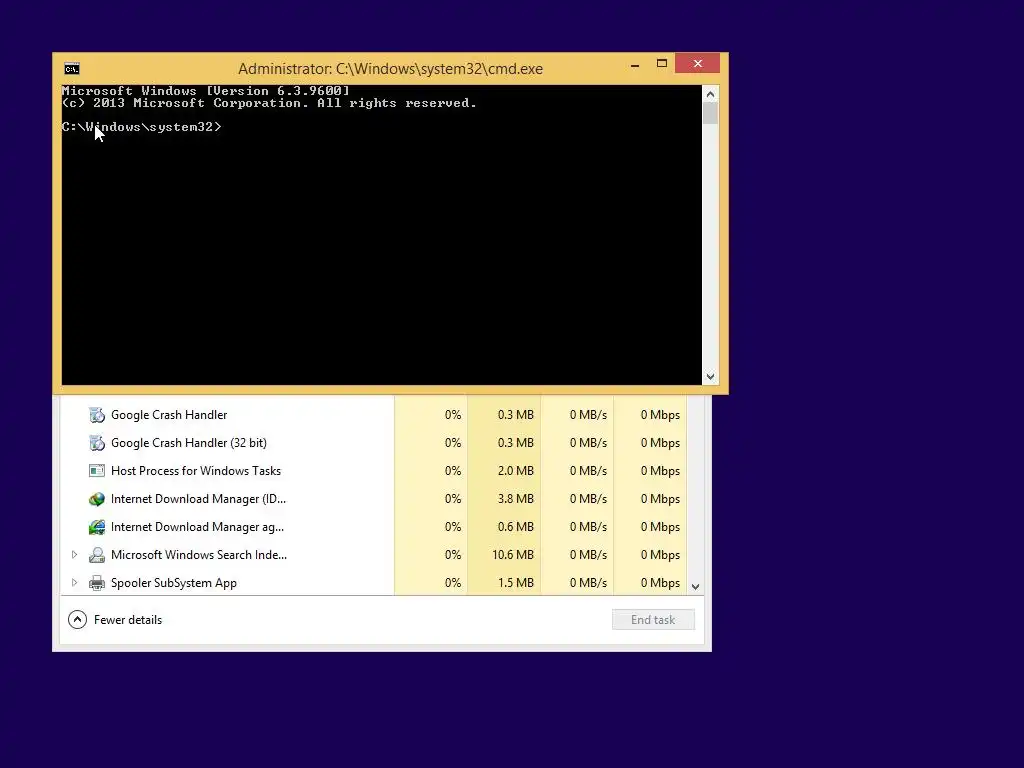Screen dimensions: 1024x768
Task: Click 0.6 MB memory value
Action: click(516, 527)
